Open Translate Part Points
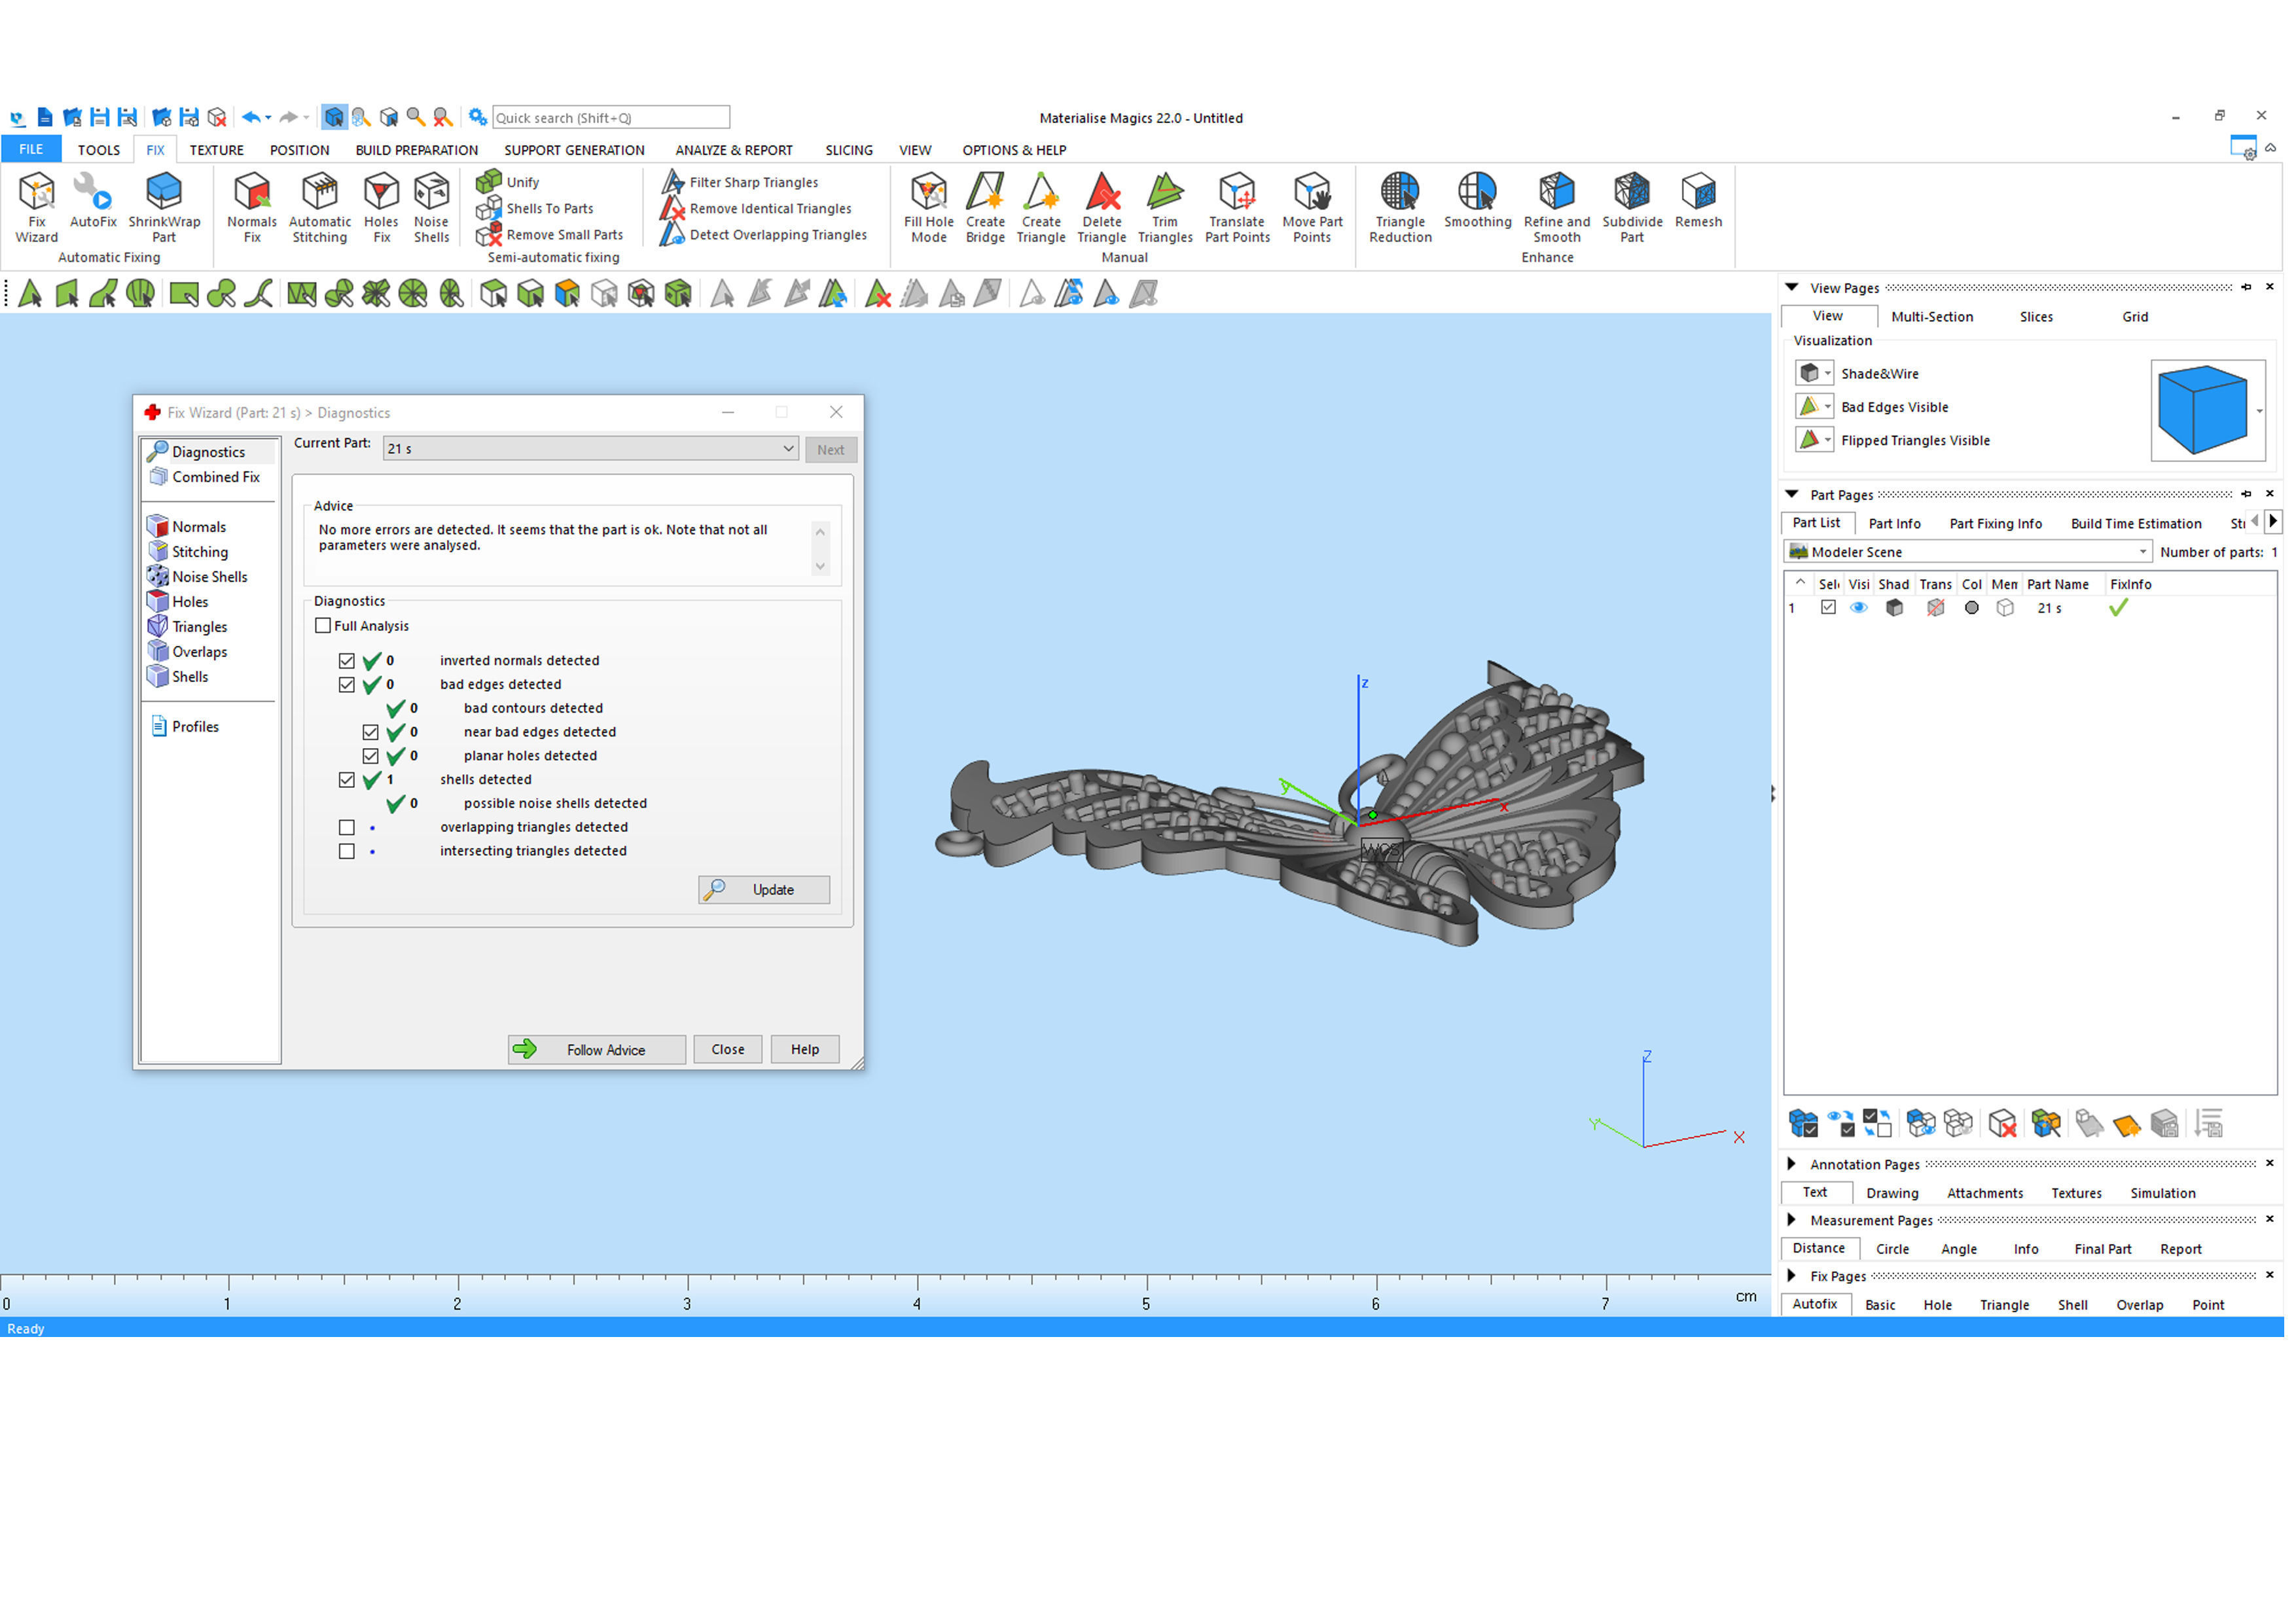Viewport: 2296px width, 1623px height. [1238, 208]
